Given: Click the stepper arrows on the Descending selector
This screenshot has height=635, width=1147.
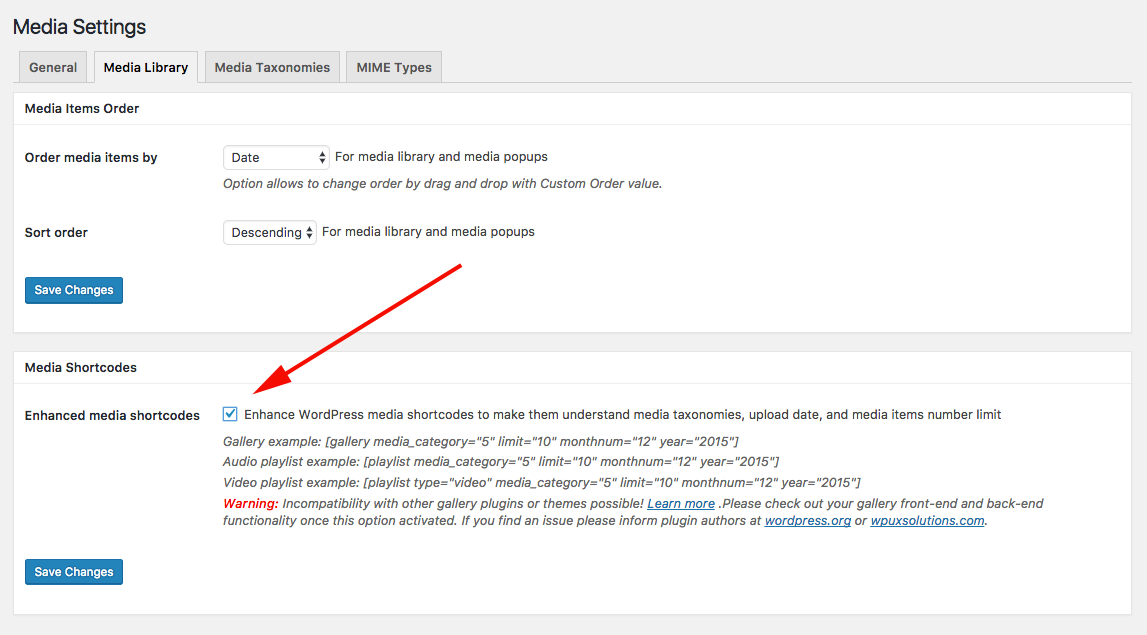Looking at the screenshot, I should [x=308, y=231].
